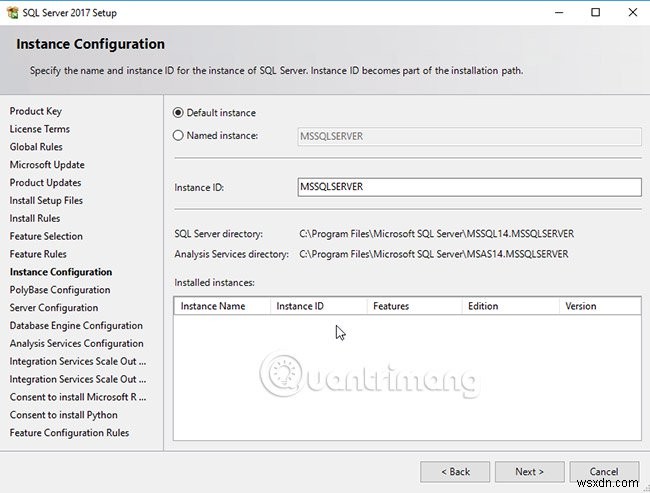Click the Server Configuration step
This screenshot has height=493, width=650.
point(54,308)
